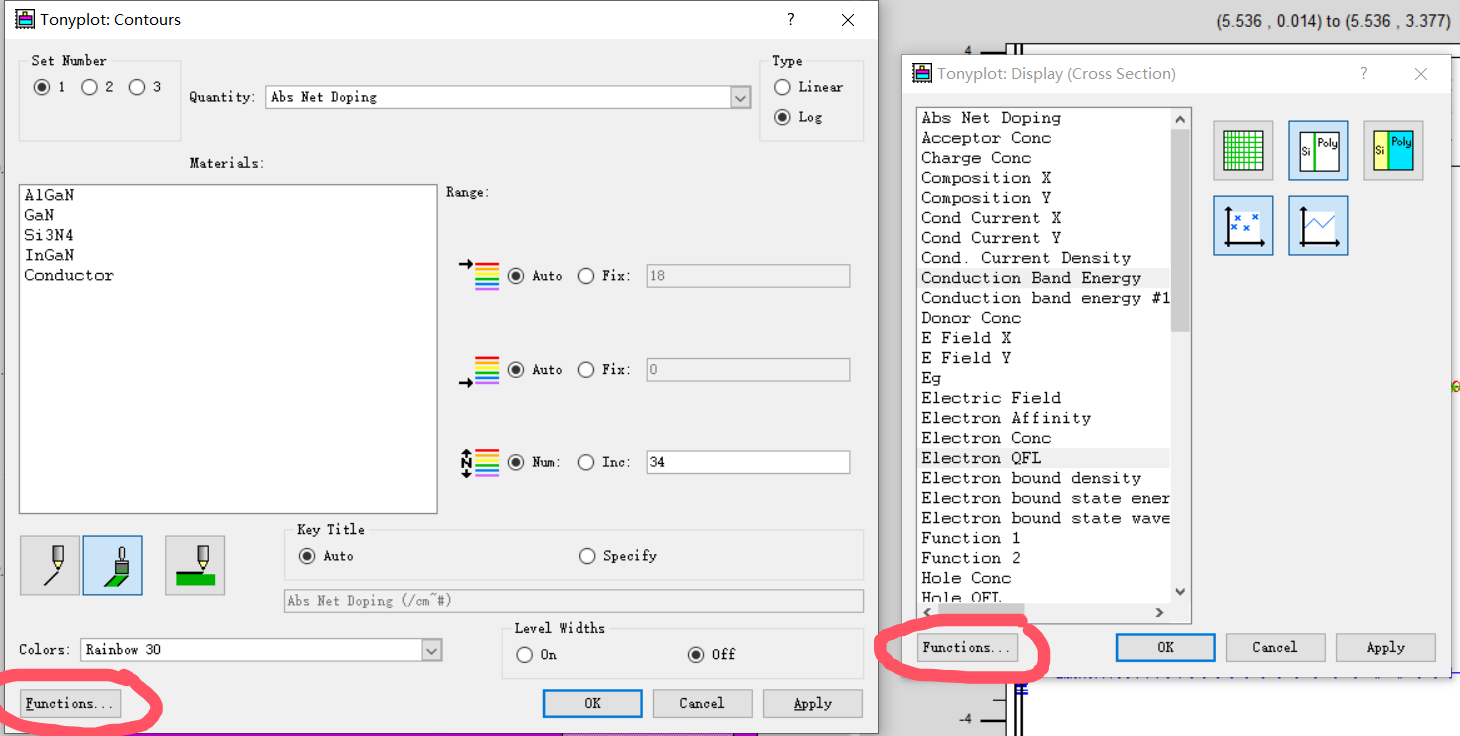1460x736 pixels.
Task: Select the Si/Poly region outline icon
Action: tap(1317, 150)
